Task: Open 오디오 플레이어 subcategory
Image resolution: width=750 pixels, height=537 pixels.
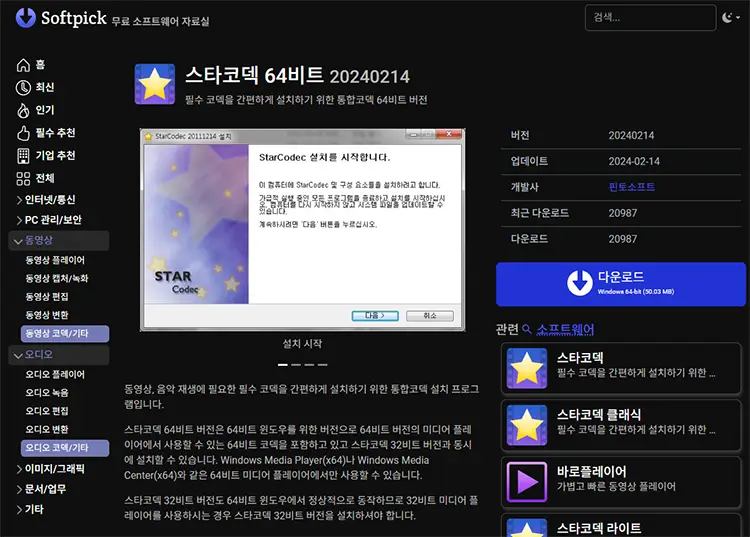Action: 55,374
